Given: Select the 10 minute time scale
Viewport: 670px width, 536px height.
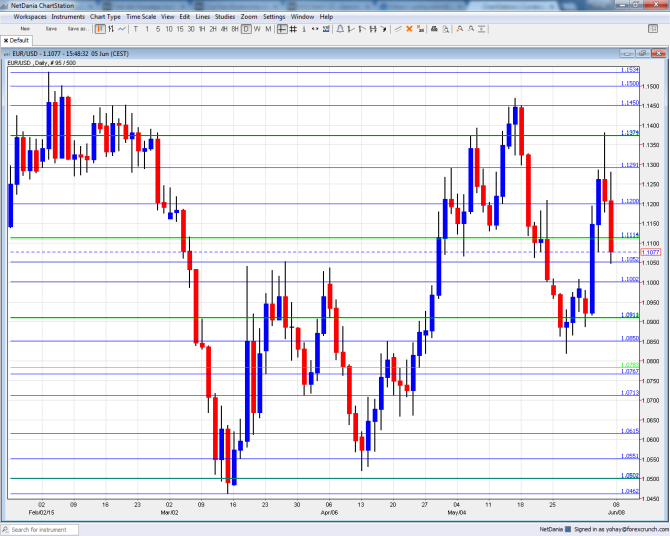Looking at the screenshot, I should pos(169,29).
